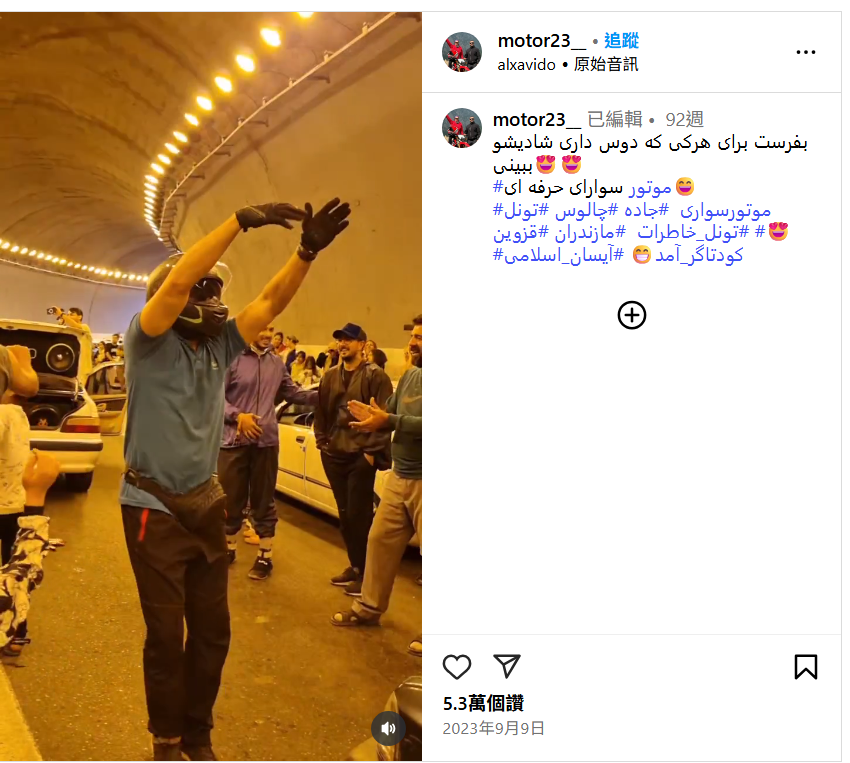Open motor23__ header profile picture
The image size is (850, 763).
pyautogui.click(x=462, y=52)
